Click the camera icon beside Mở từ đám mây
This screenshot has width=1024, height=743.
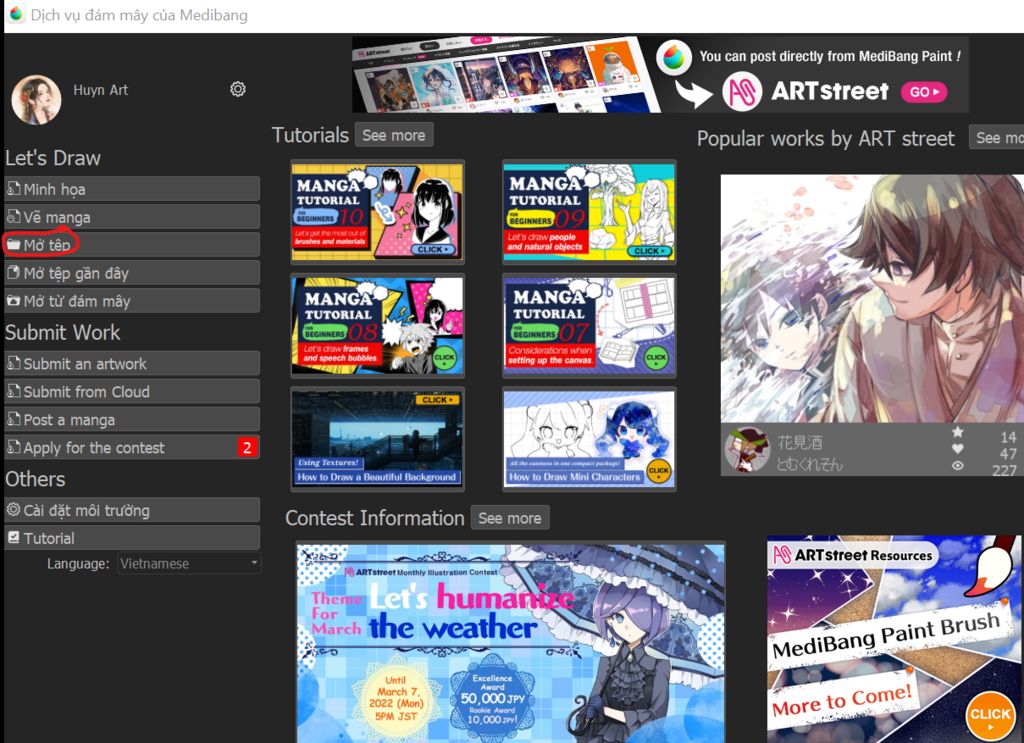(14, 301)
